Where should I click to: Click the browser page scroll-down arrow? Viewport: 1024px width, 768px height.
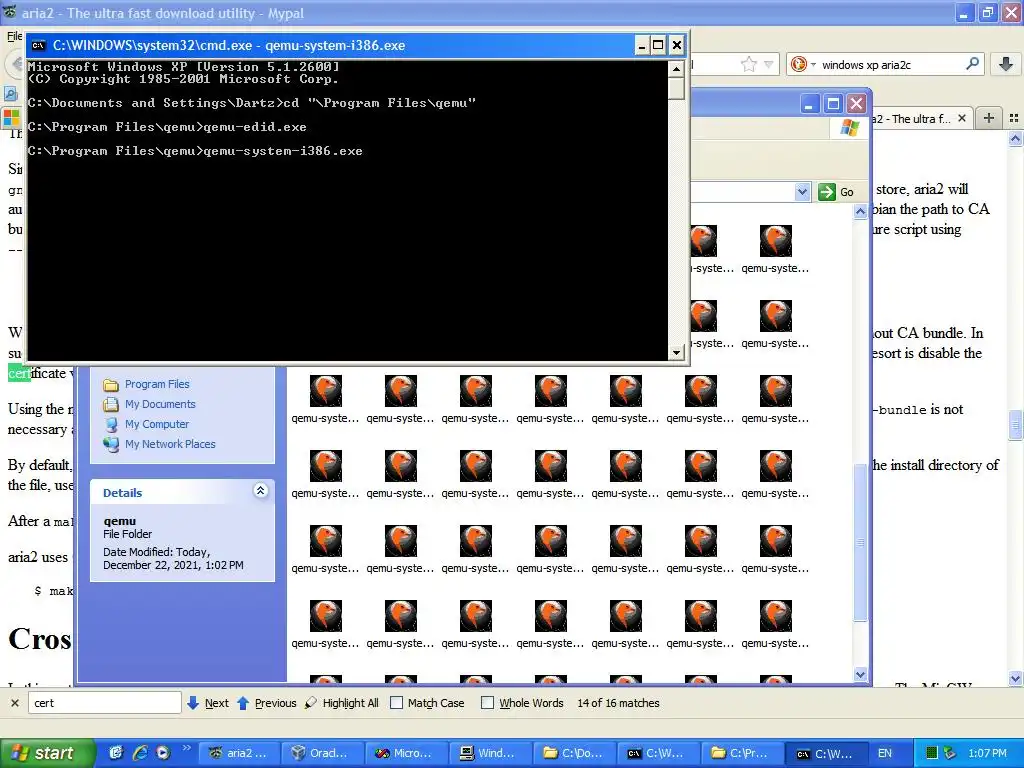pos(1015,679)
